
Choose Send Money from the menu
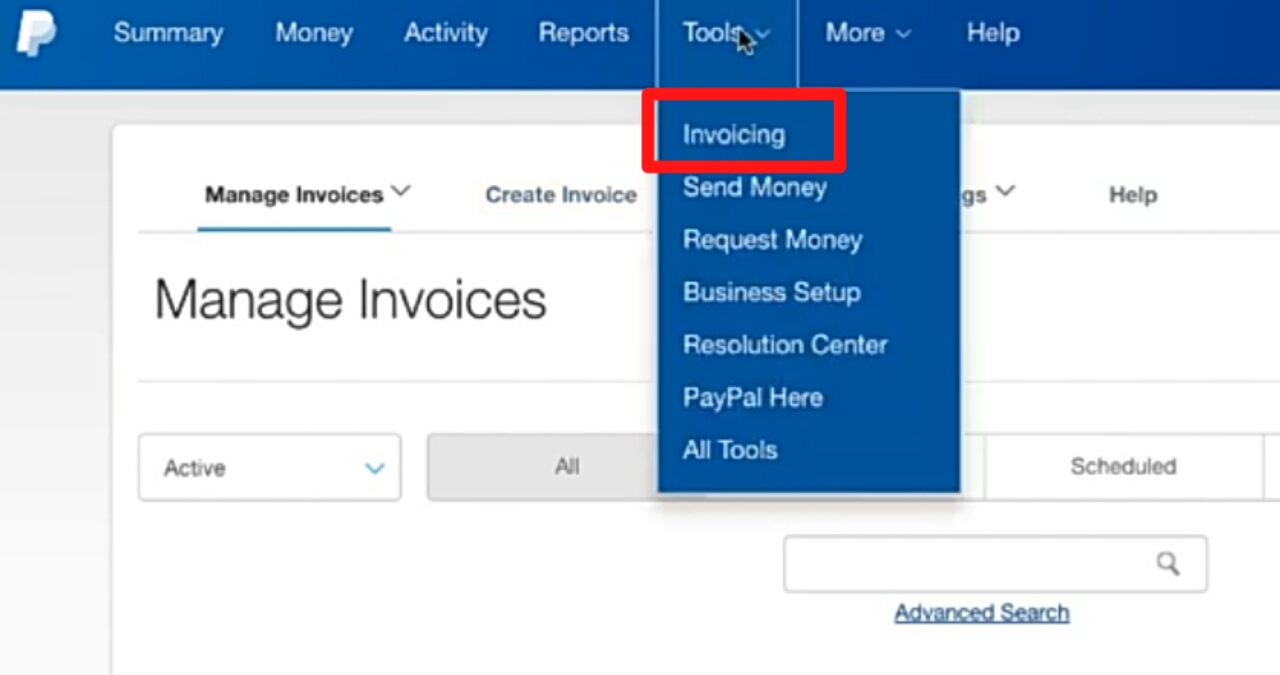754,187
